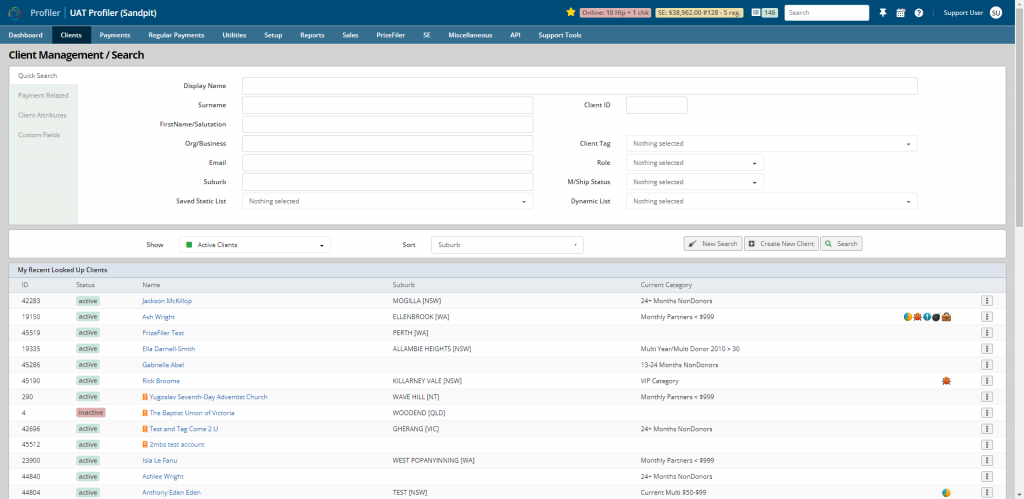The height and width of the screenshot is (499, 1024).
Task: Click pie chart icon in Anthony Eden row
Action: pos(946,492)
